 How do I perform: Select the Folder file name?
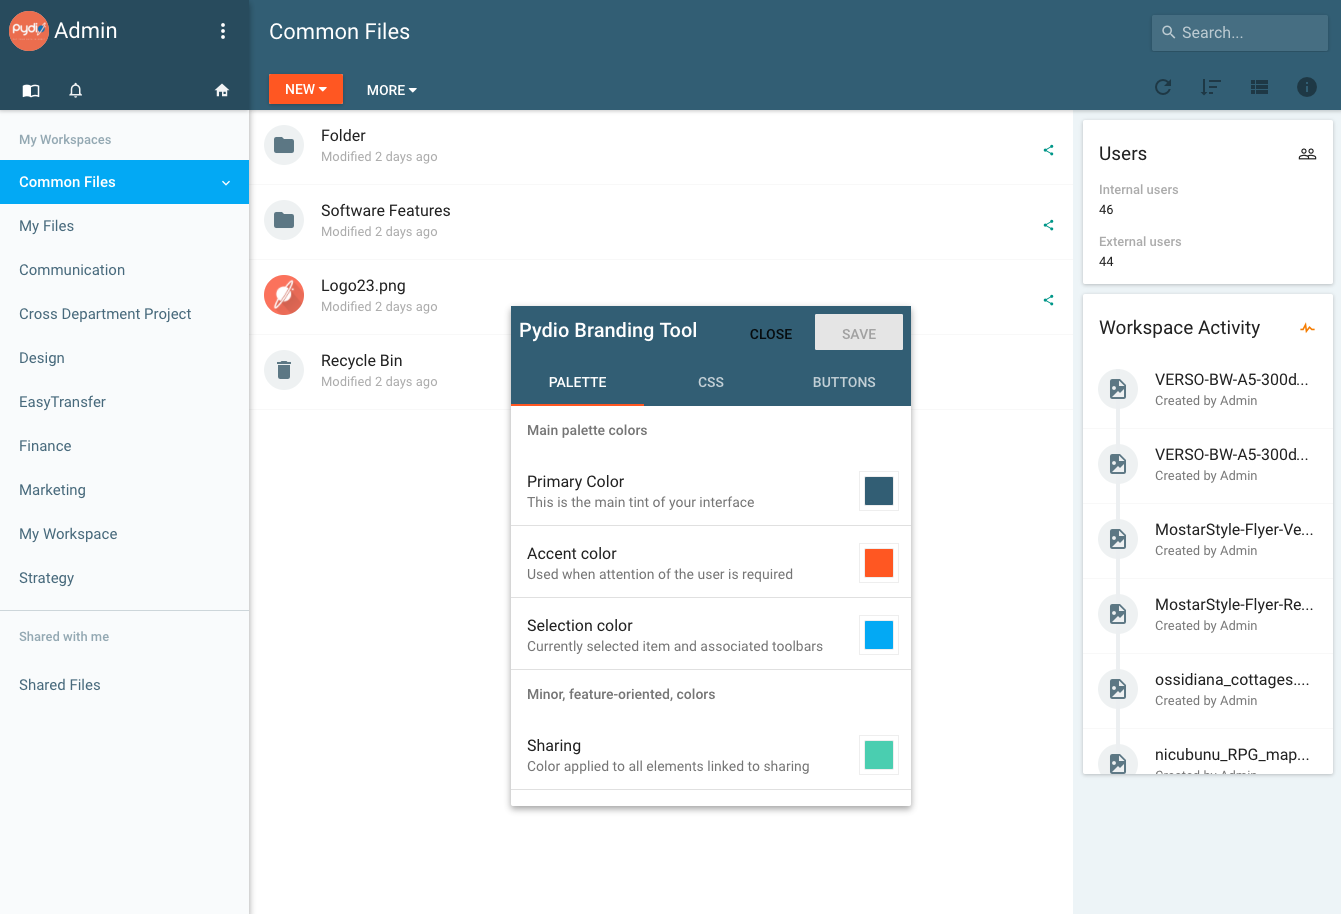[343, 136]
